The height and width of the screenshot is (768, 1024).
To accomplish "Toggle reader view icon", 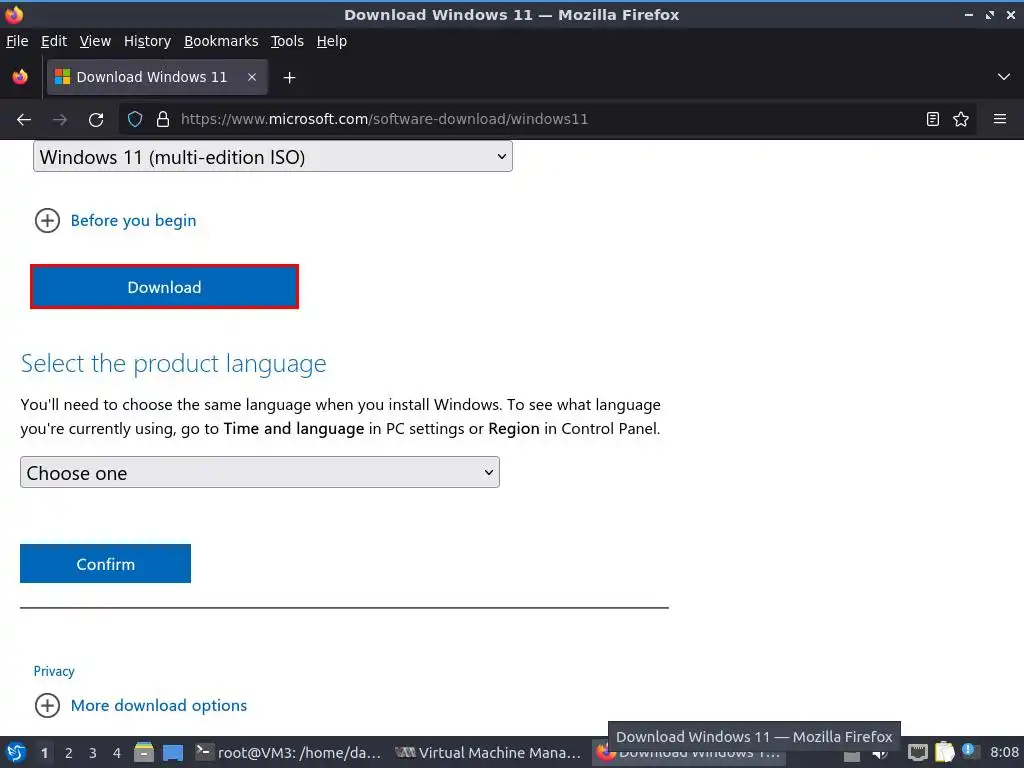I will pyautogui.click(x=933, y=119).
